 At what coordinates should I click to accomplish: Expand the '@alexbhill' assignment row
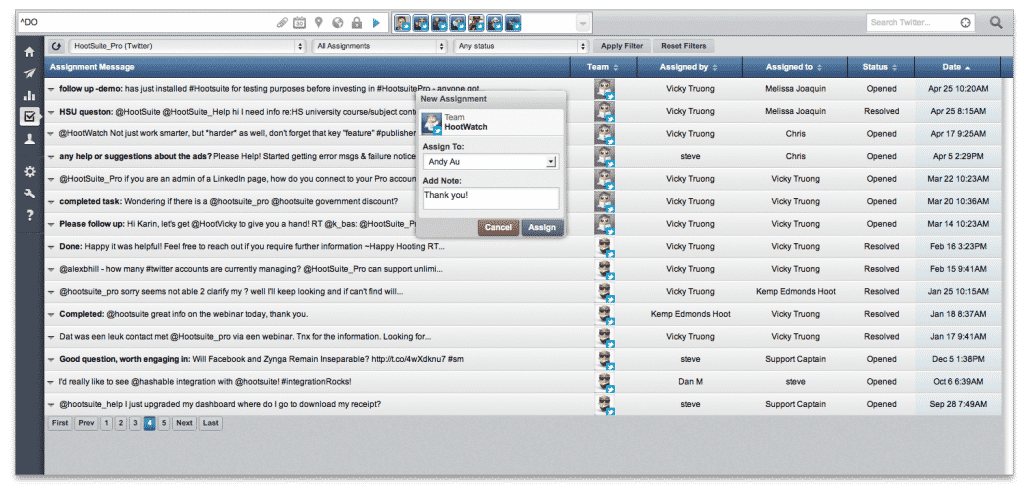pyautogui.click(x=51, y=270)
